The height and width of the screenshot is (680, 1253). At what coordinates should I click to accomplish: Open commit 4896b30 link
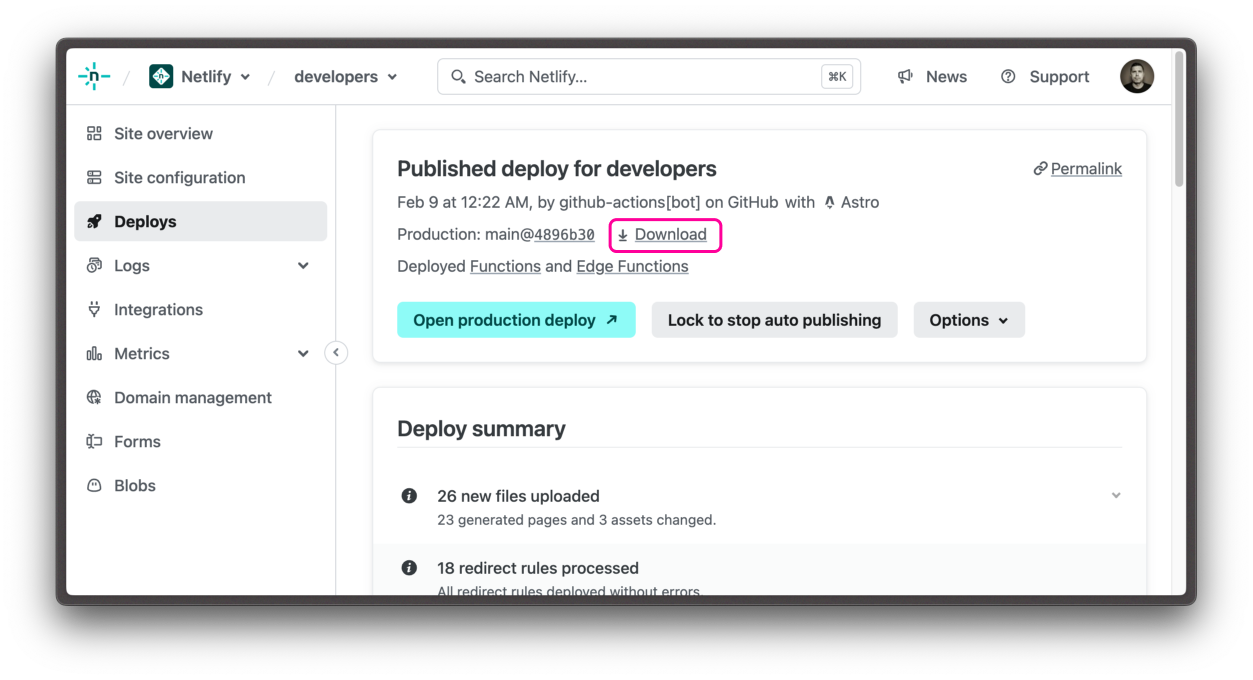pyautogui.click(x=564, y=235)
